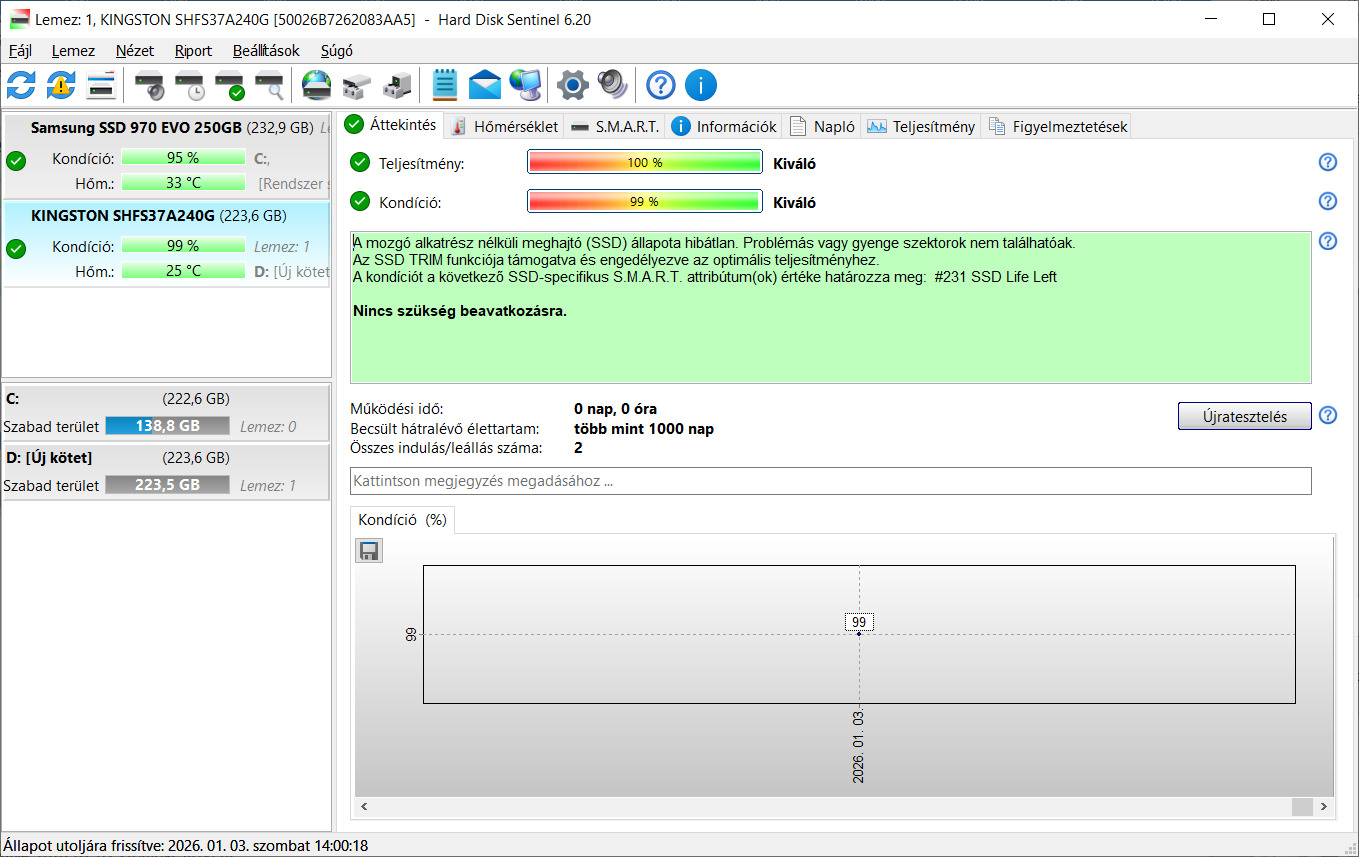Click the gray drive icon before the notepad
This screenshot has height=857, width=1359.
(397, 86)
